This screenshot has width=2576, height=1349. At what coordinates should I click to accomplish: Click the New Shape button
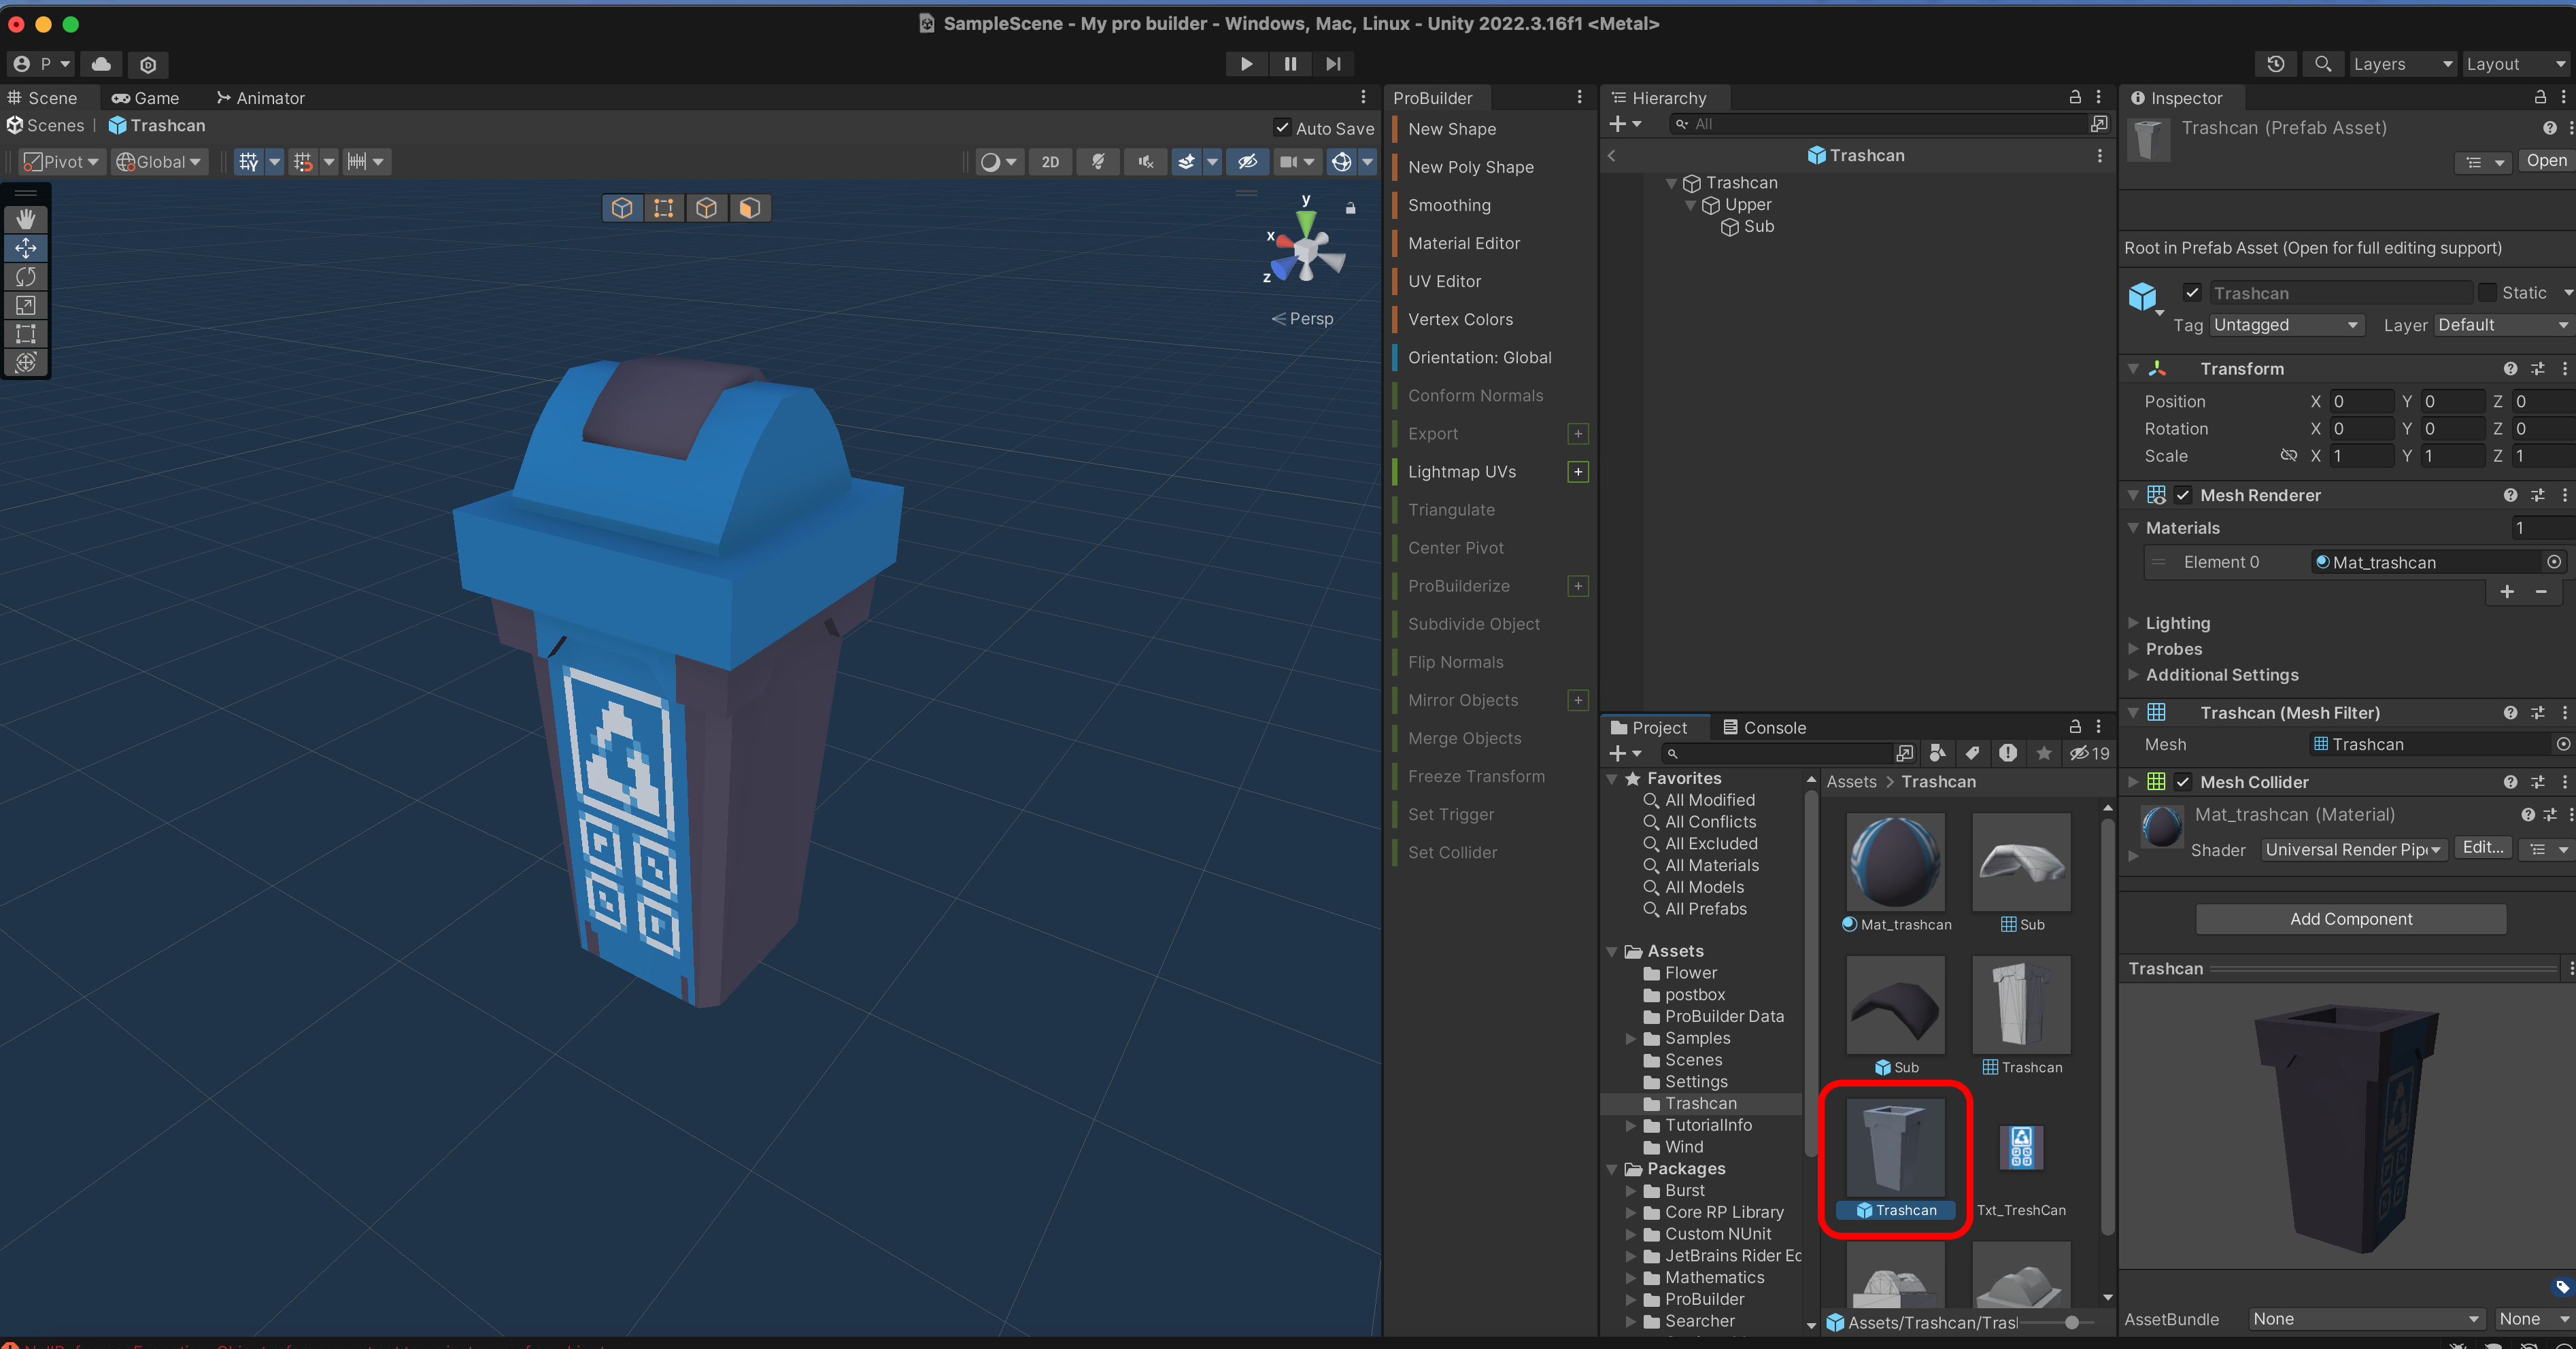coord(1452,129)
